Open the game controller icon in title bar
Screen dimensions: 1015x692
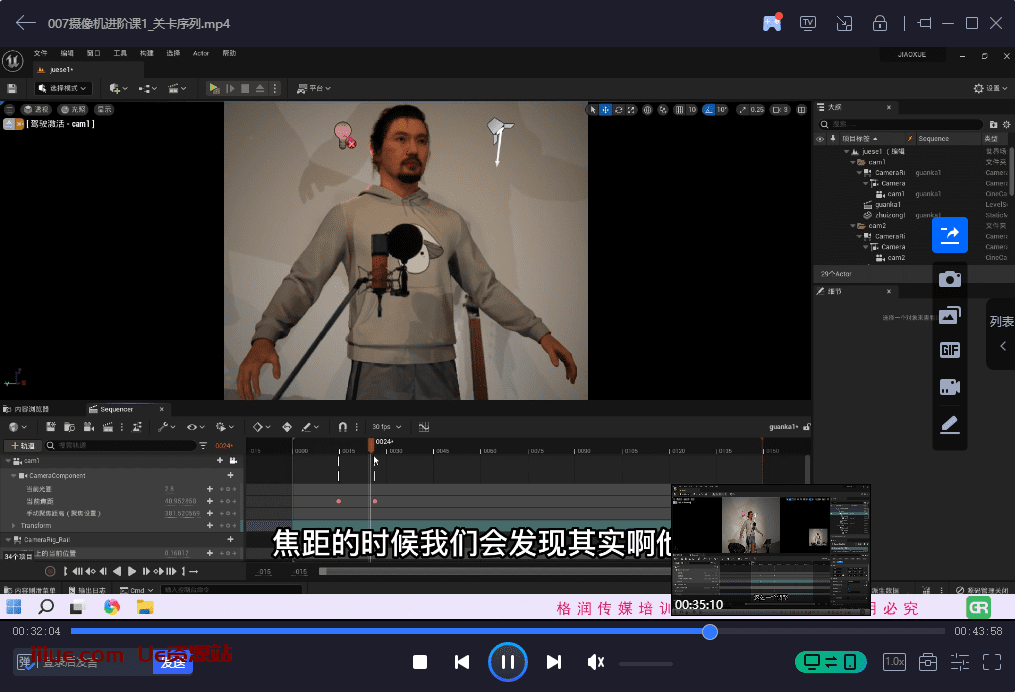tap(772, 23)
